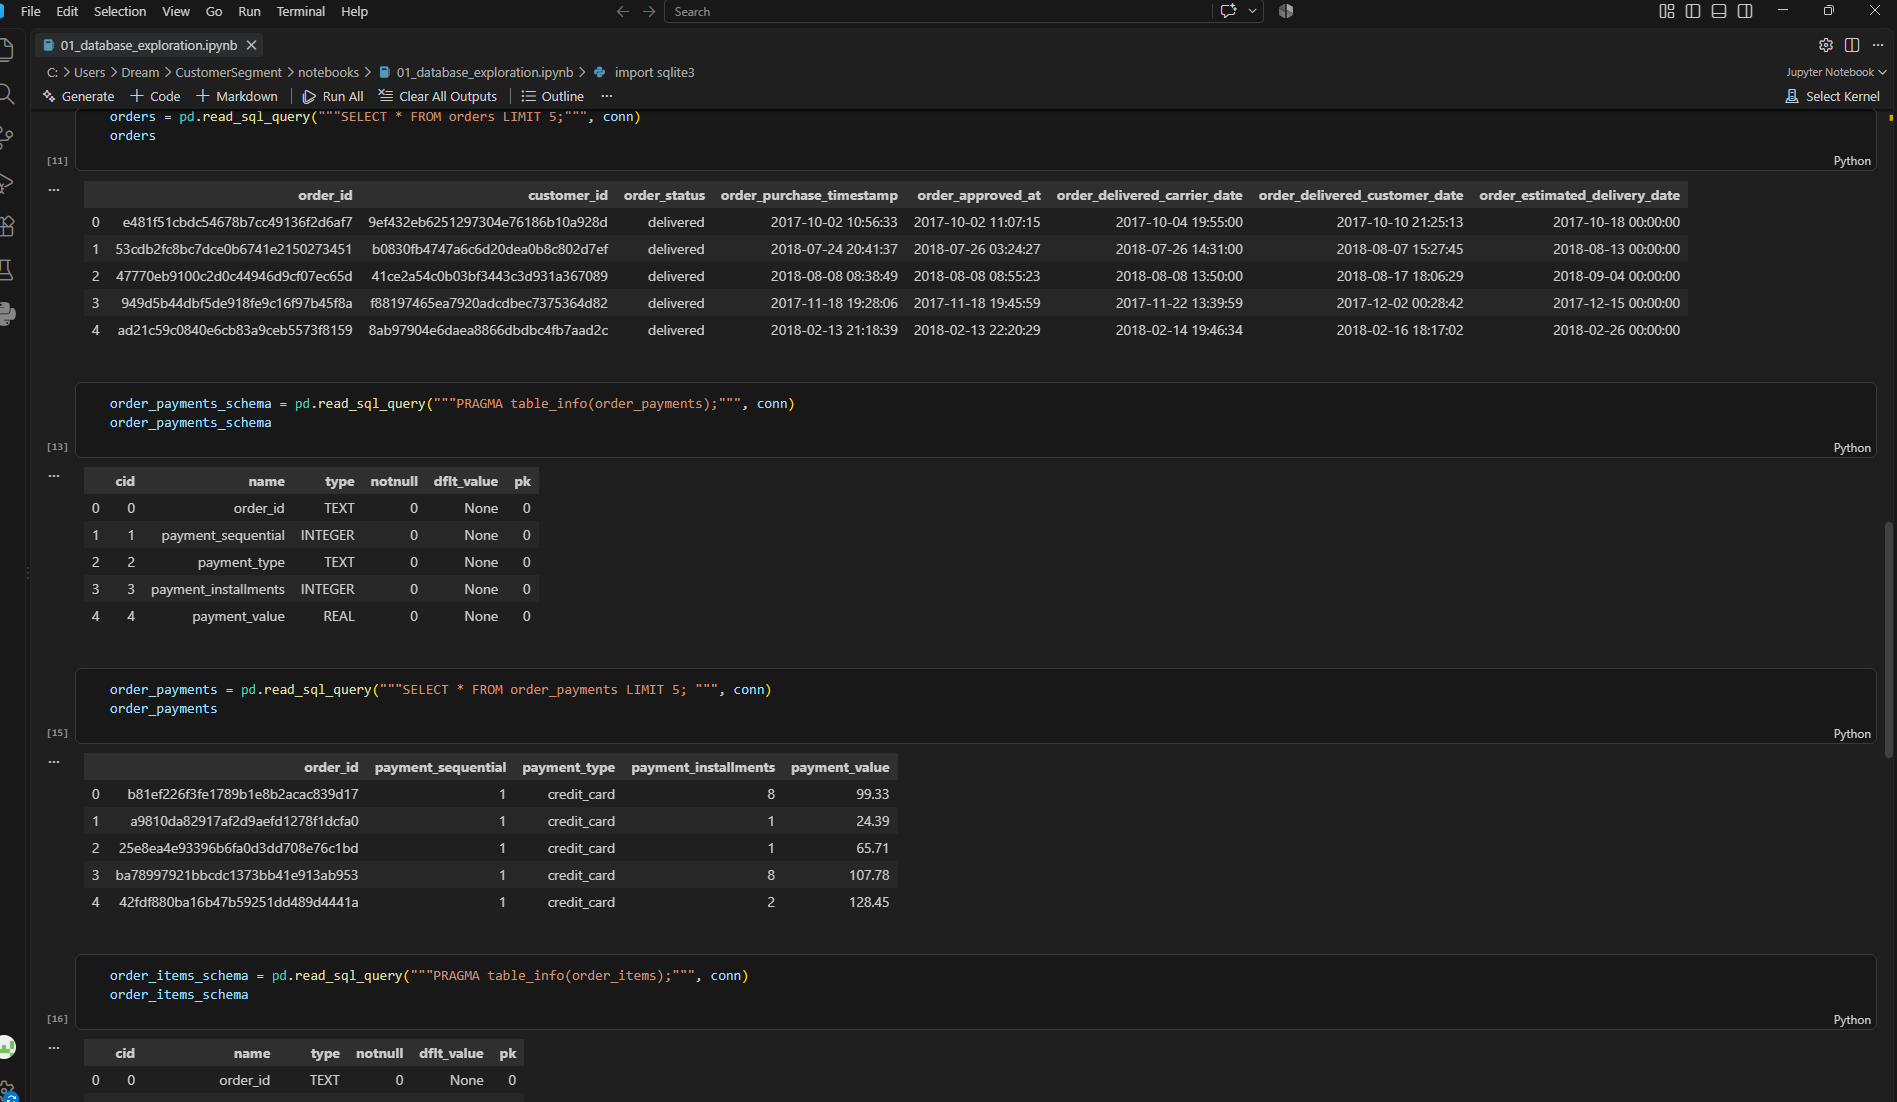Viewport: 1897px width, 1102px height.
Task: Click Python language label of cell 15
Action: point(1851,734)
